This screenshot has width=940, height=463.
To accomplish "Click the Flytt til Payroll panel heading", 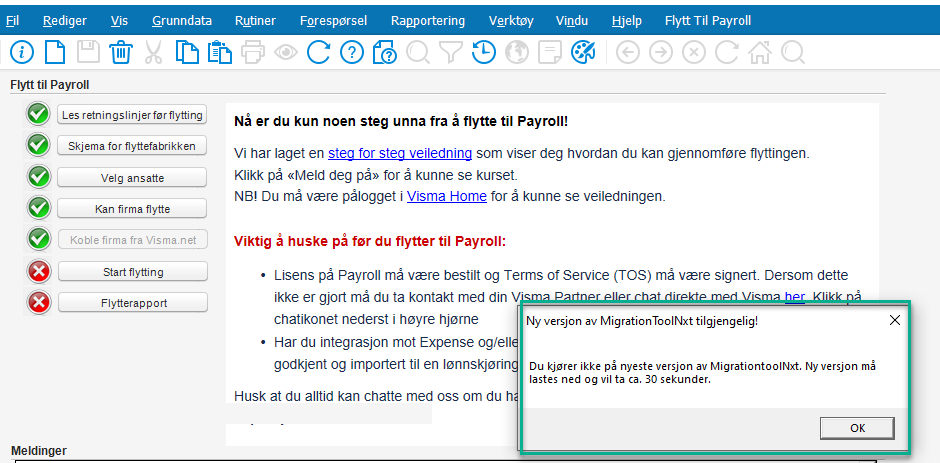I will 50,85.
